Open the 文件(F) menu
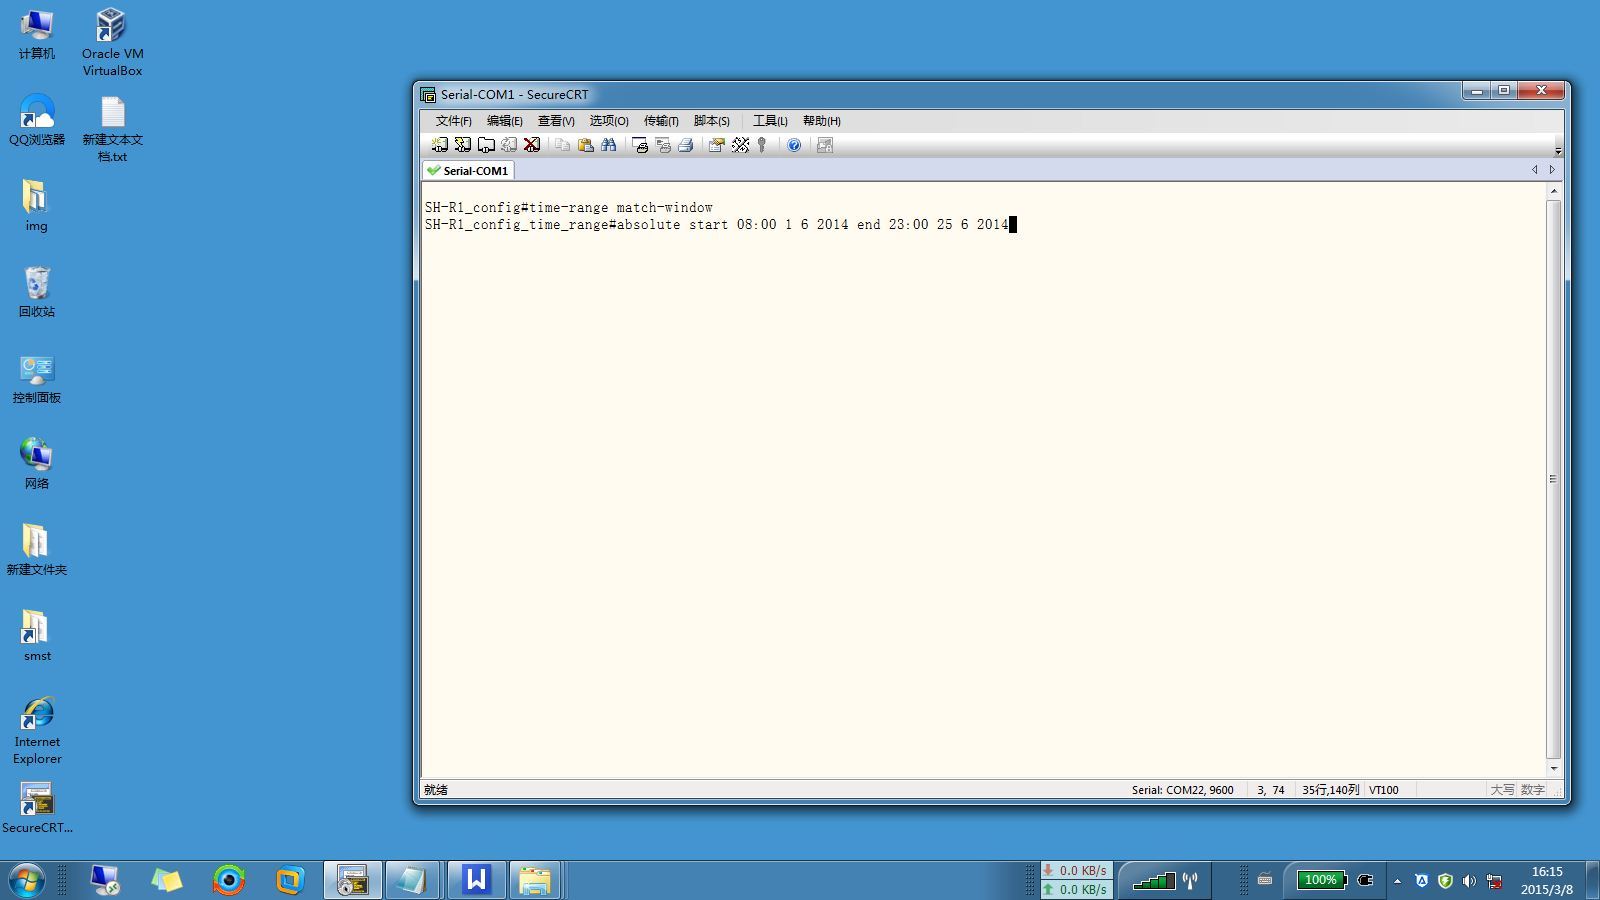 click(x=453, y=121)
